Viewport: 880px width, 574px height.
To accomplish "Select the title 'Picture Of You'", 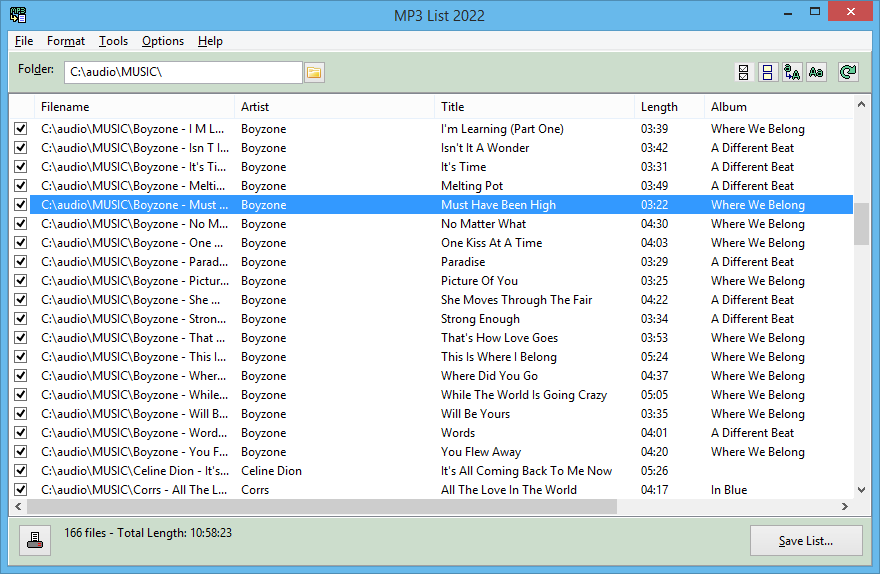I will pos(479,281).
